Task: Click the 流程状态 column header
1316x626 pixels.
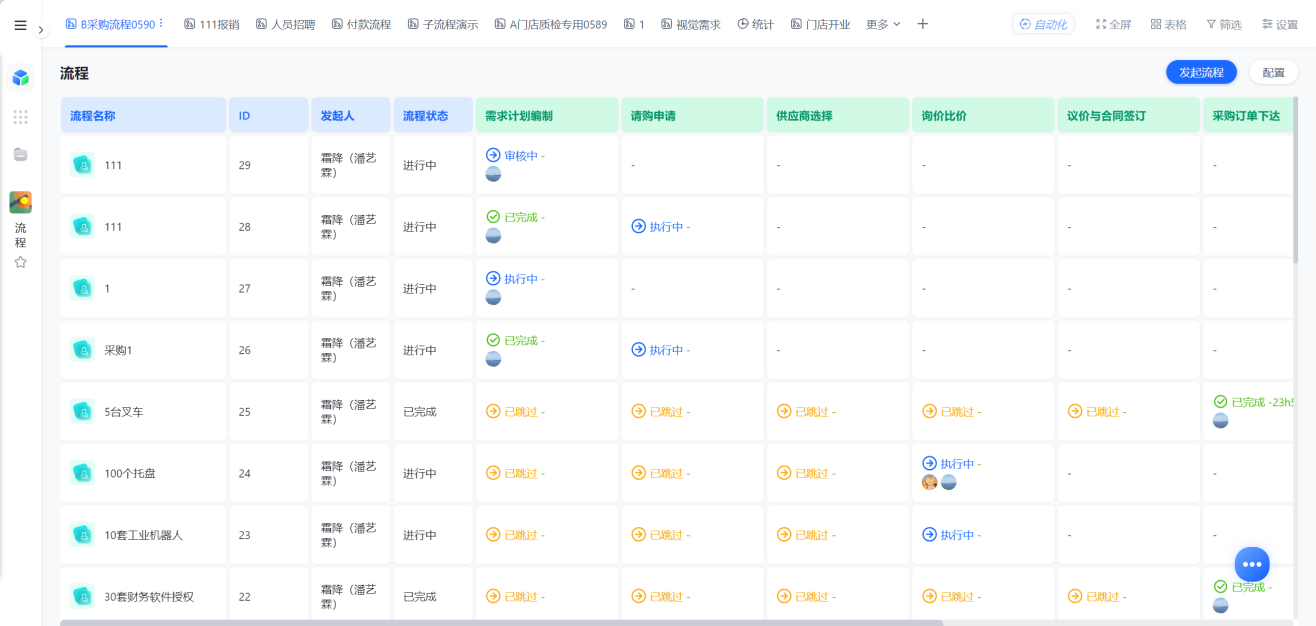Action: pos(433,115)
